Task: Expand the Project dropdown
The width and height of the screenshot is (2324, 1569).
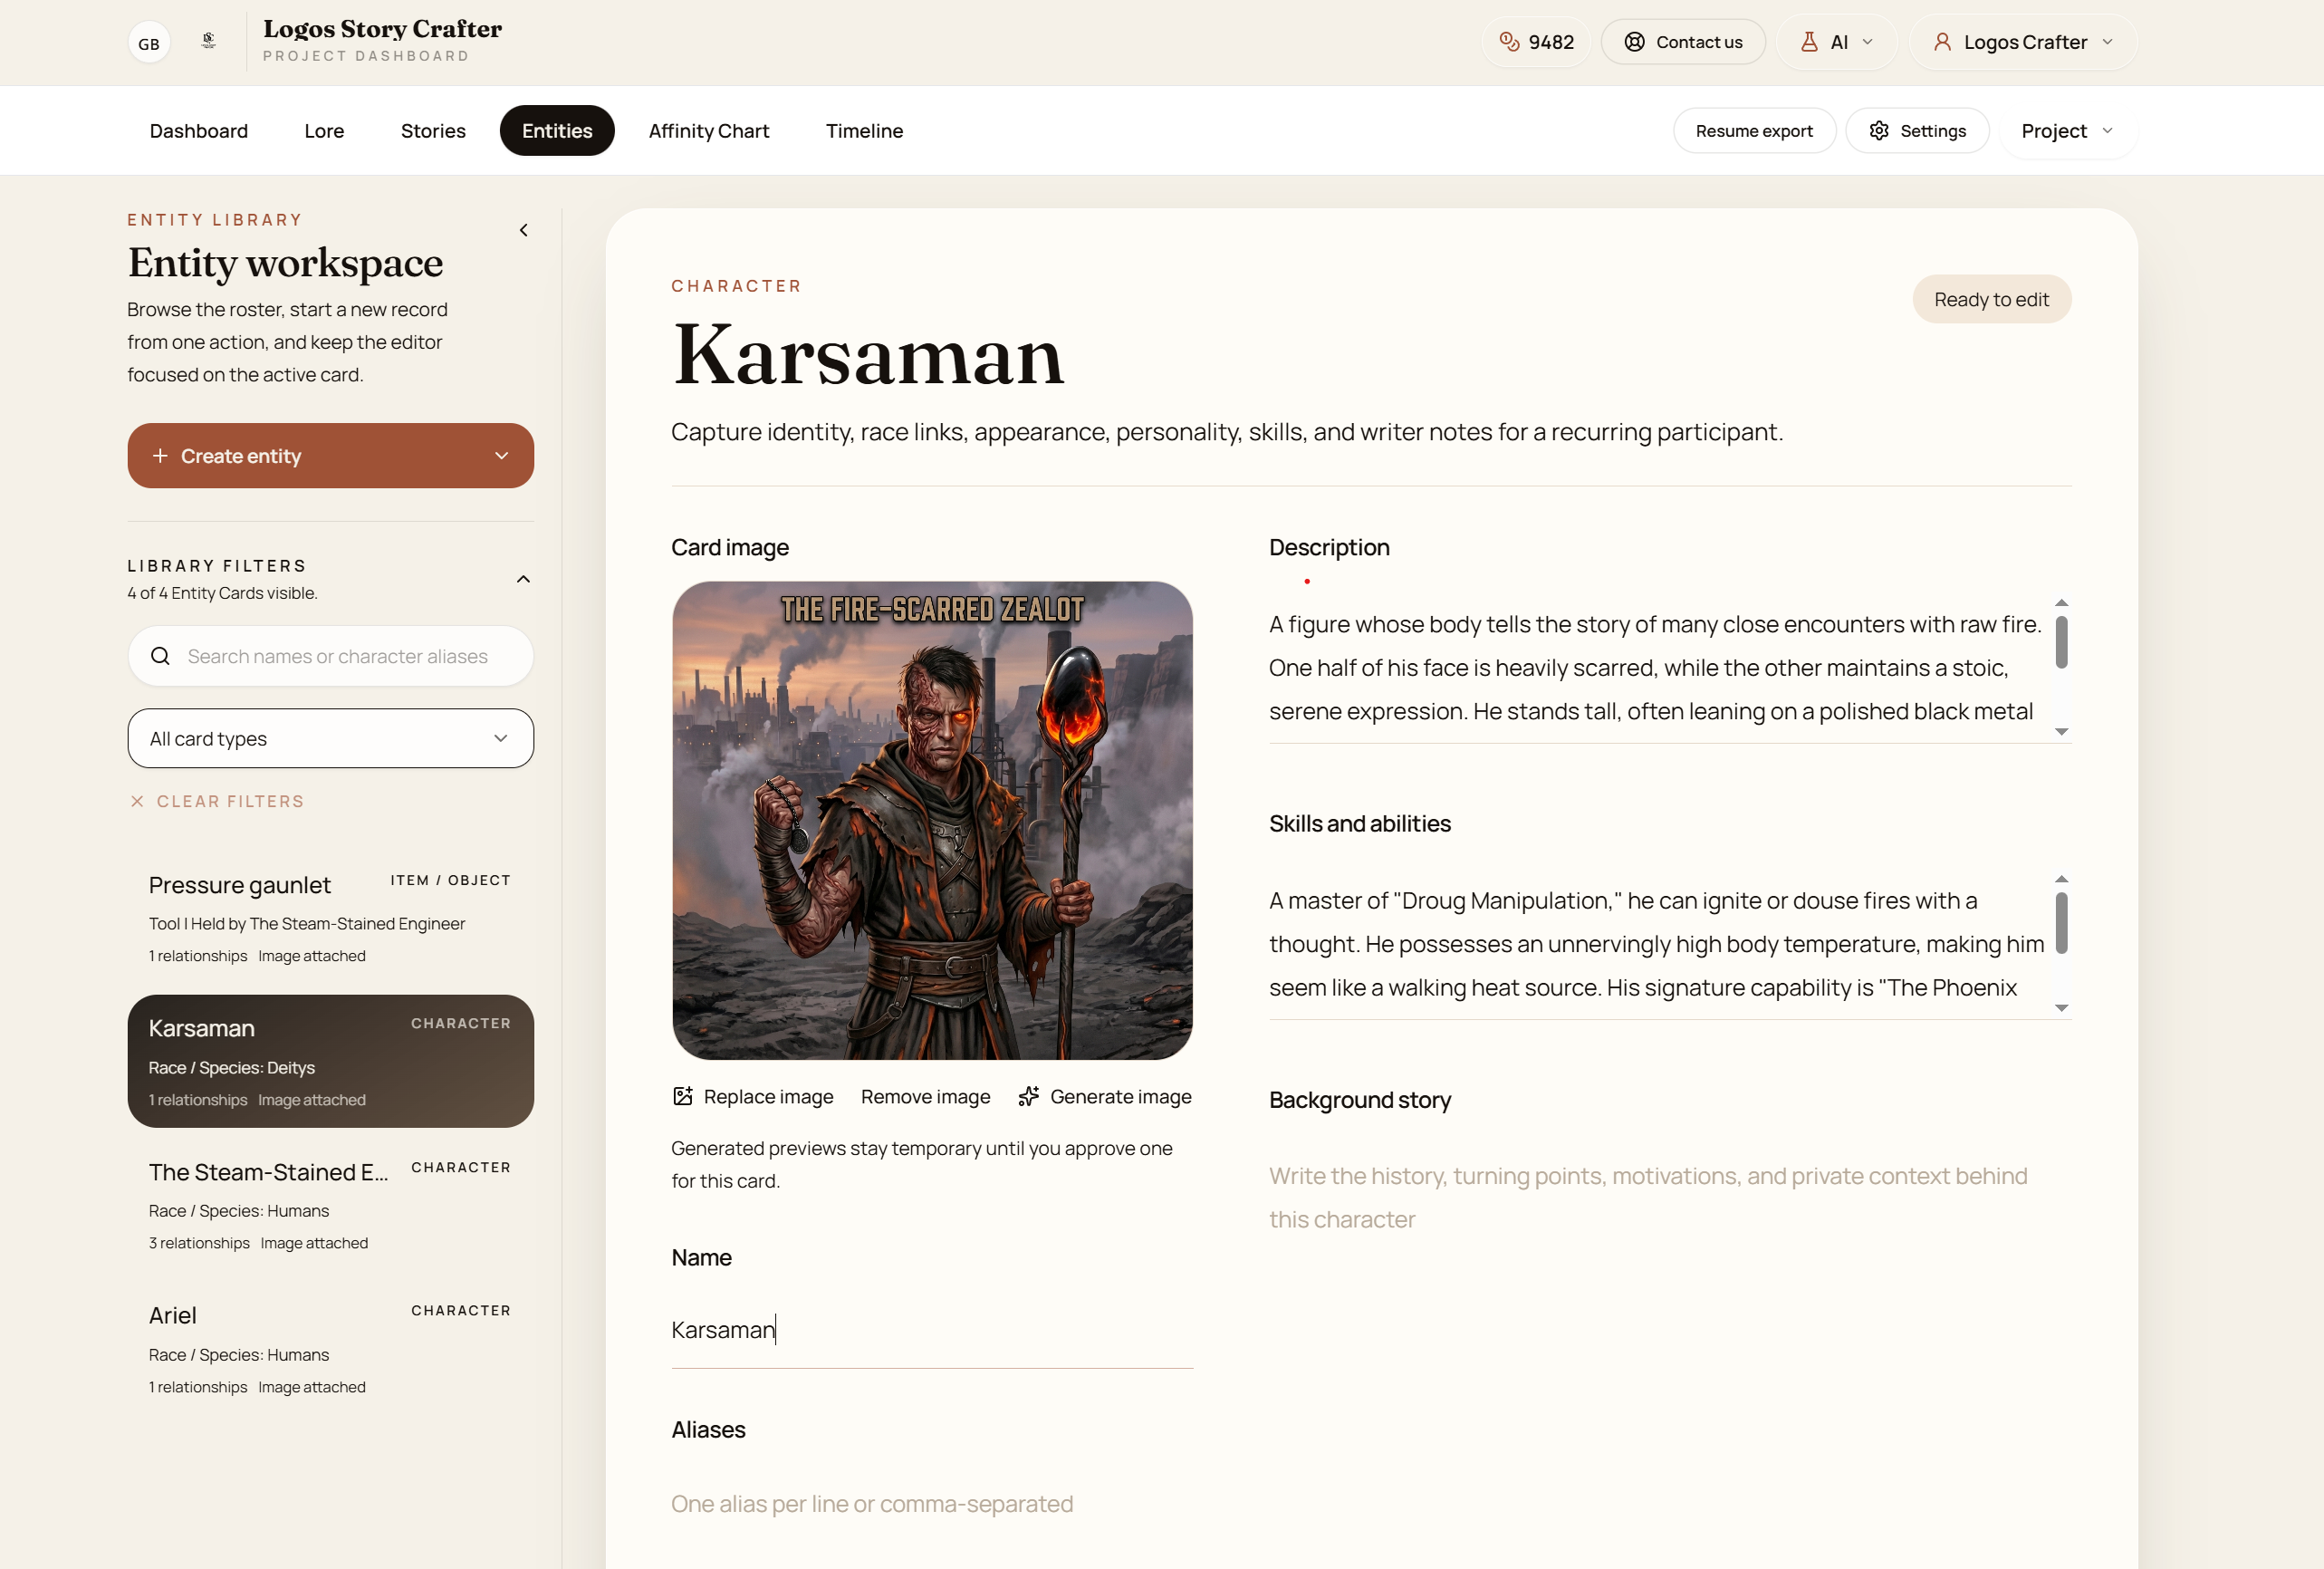Action: (2067, 131)
